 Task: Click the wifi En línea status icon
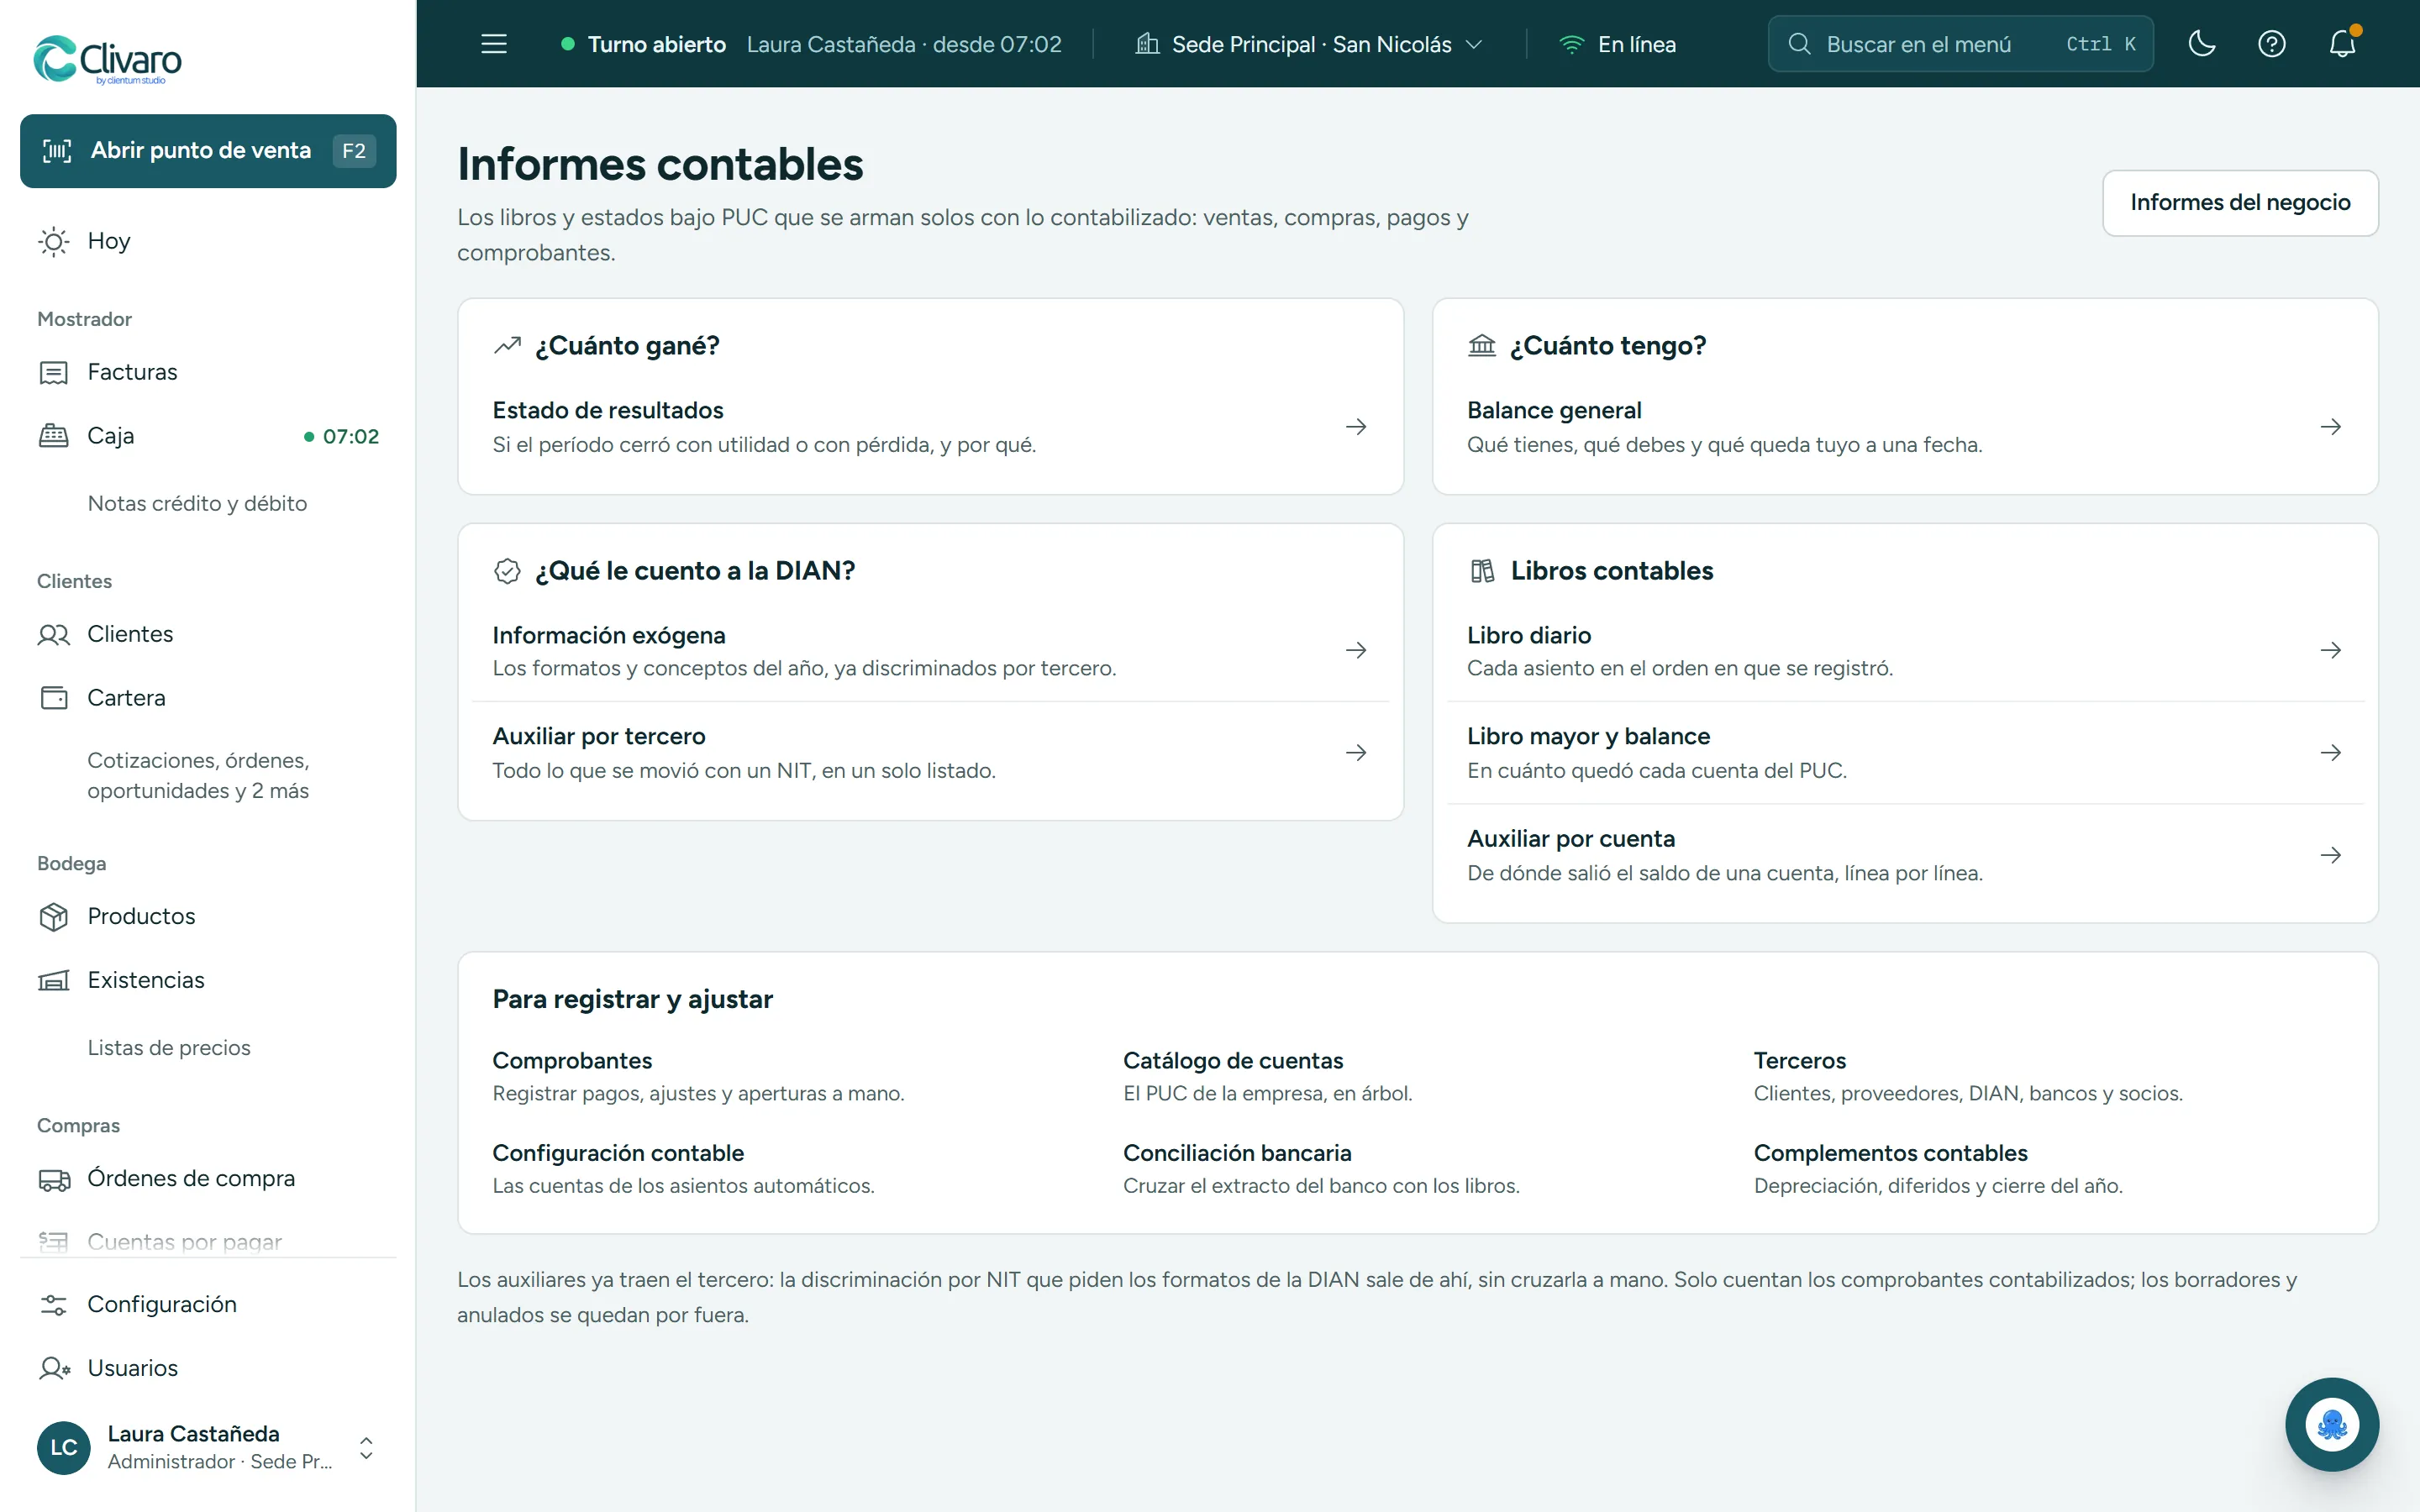coord(1572,45)
